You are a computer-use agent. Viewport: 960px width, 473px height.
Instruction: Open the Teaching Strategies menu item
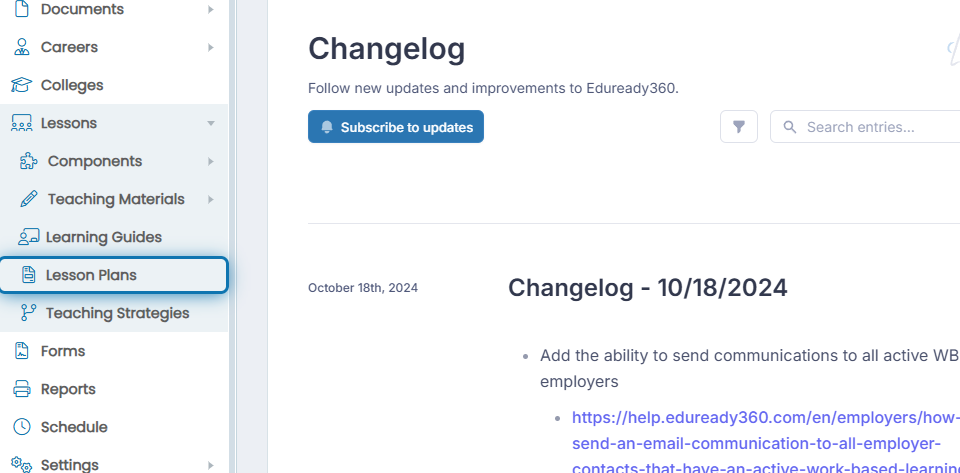click(113, 313)
